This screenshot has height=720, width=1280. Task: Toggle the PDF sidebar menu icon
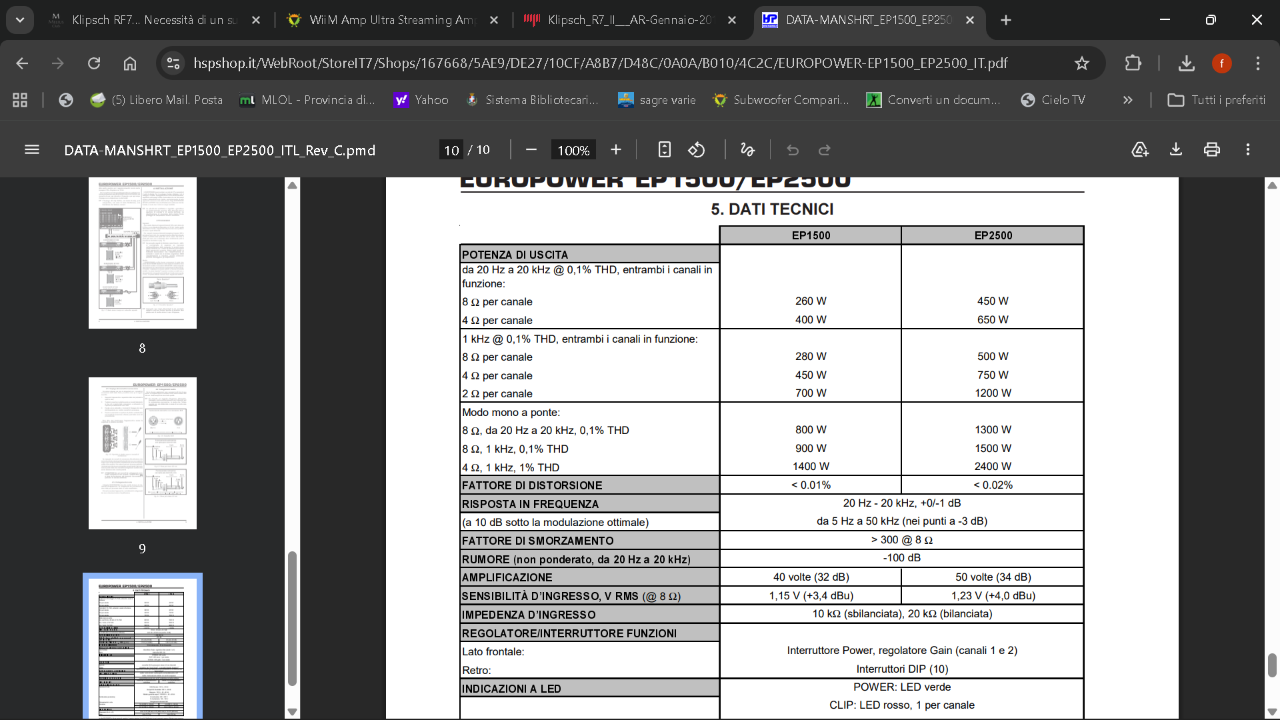pyautogui.click(x=32, y=150)
